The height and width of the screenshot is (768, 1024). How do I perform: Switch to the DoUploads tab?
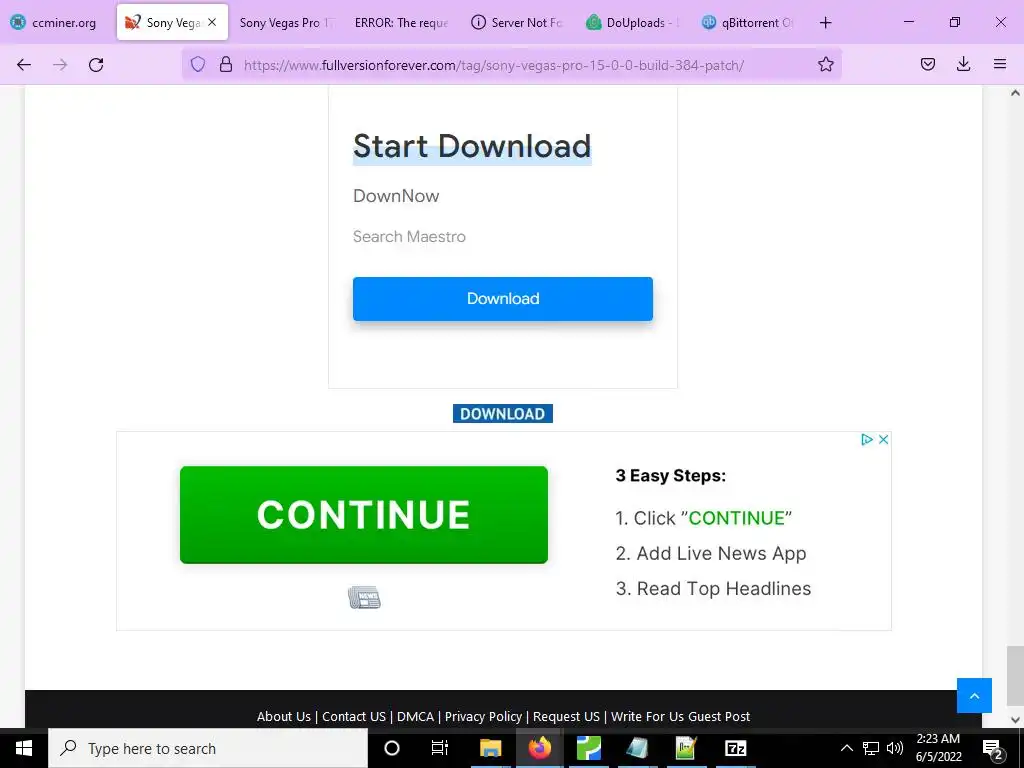[632, 23]
